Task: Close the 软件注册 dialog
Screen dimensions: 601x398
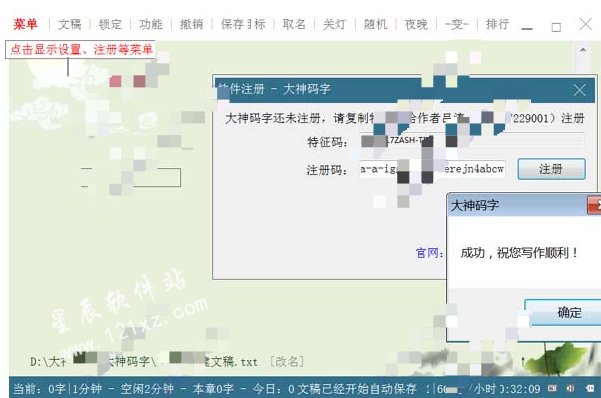Action: [580, 90]
